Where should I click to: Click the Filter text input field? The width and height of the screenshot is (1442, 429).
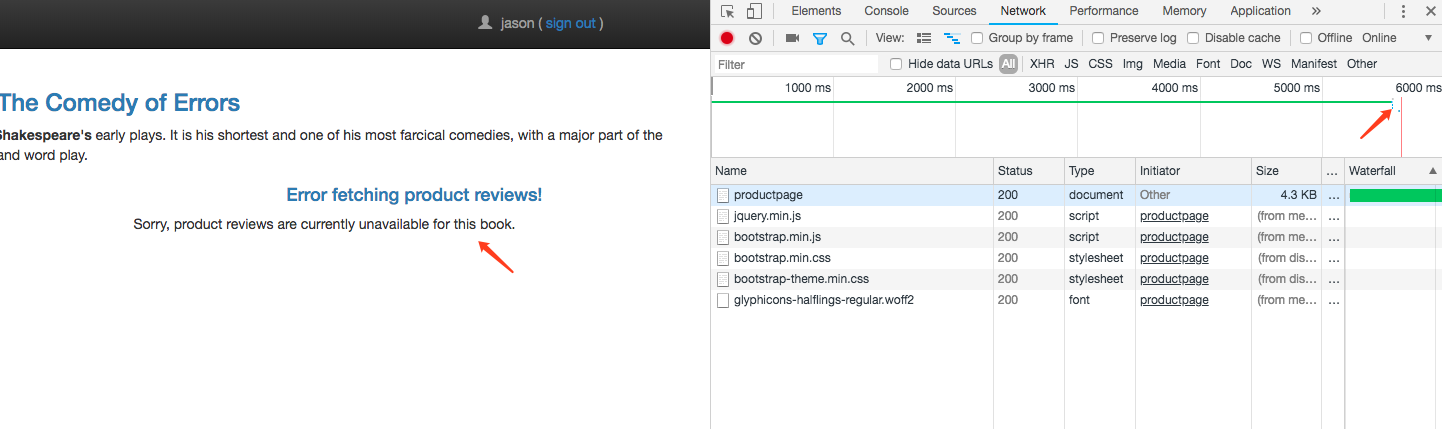[x=796, y=64]
